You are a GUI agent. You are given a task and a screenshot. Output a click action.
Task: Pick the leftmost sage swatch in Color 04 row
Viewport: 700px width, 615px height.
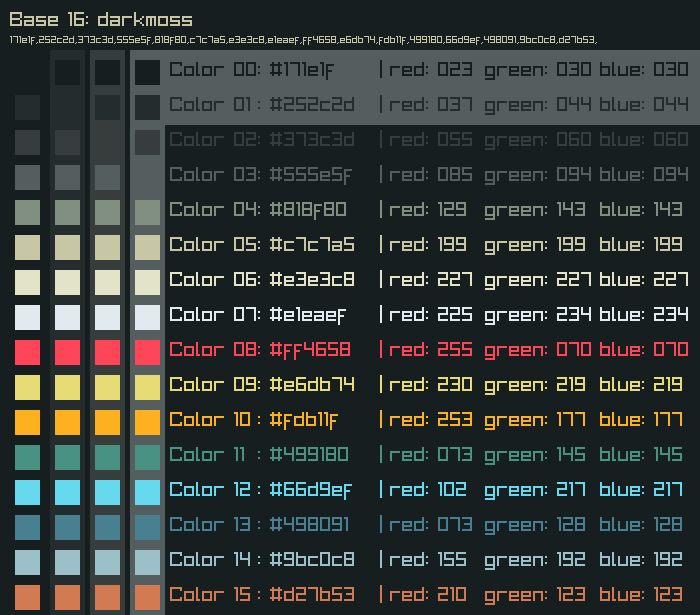[x=28, y=212]
